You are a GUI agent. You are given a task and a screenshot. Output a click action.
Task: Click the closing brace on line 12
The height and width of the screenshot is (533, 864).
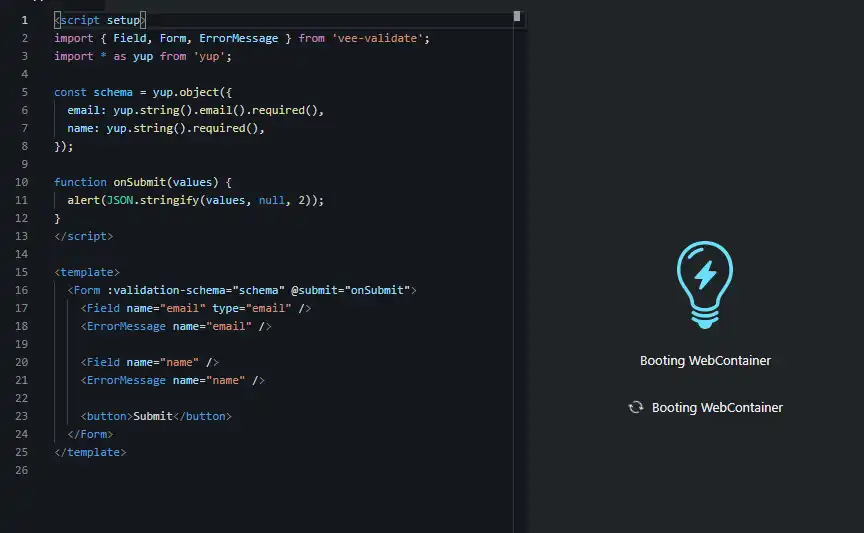coord(57,218)
